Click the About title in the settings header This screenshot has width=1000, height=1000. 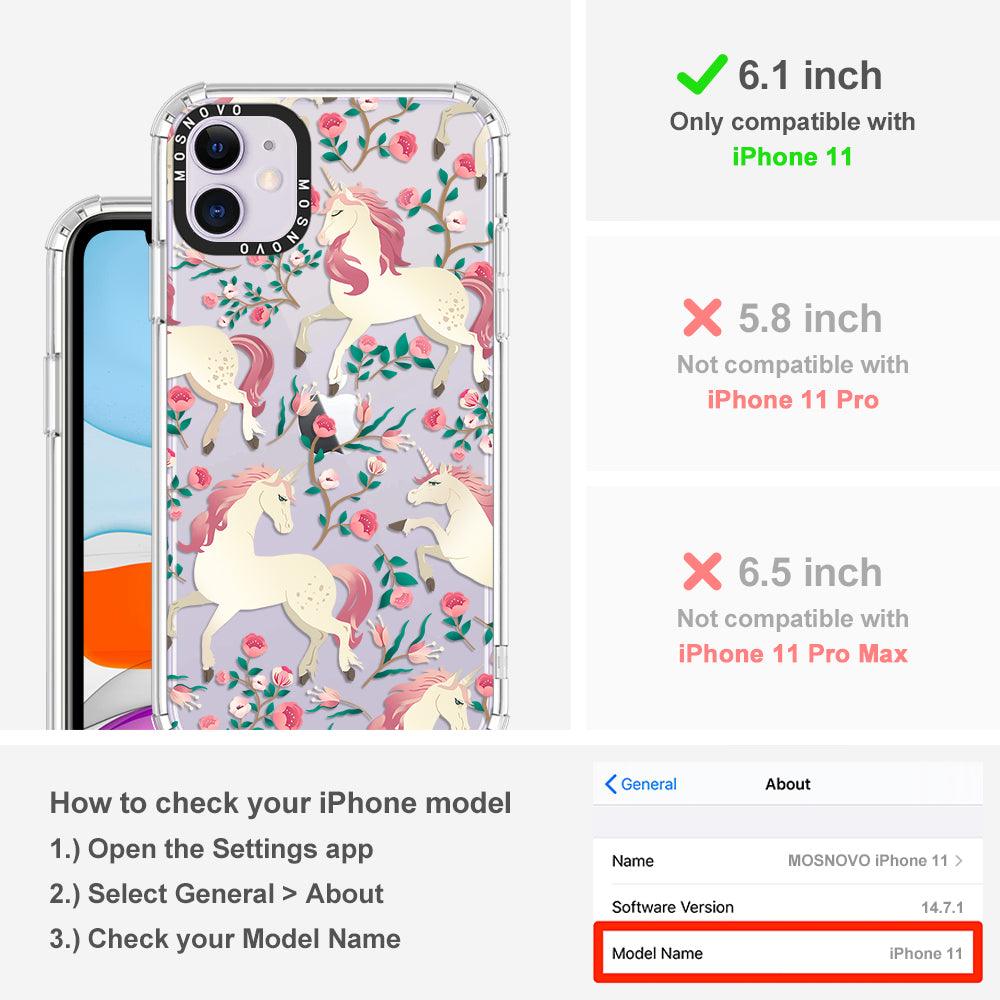[788, 784]
